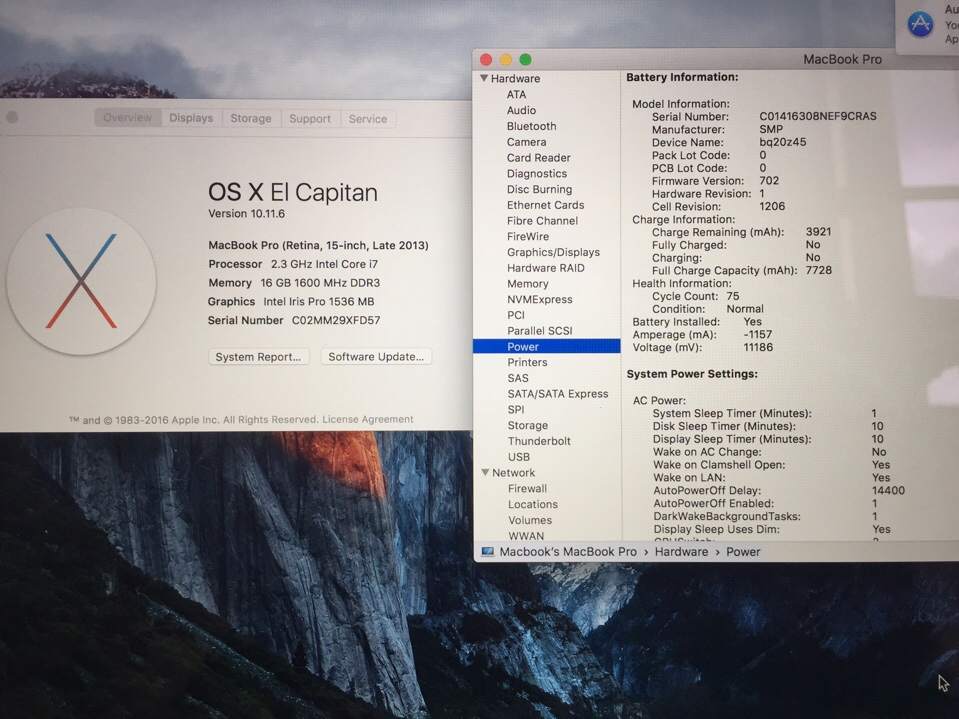The height and width of the screenshot is (719, 959).
Task: Select NVMExpress in the hardware list
Action: (539, 300)
